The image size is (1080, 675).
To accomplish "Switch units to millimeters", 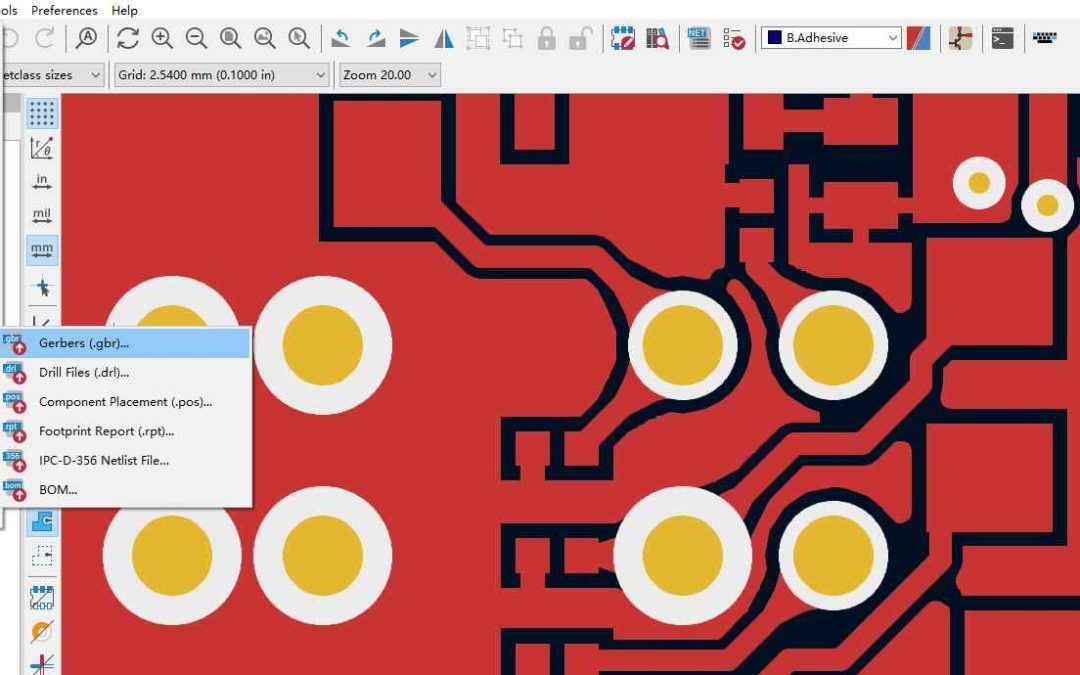I will point(42,249).
